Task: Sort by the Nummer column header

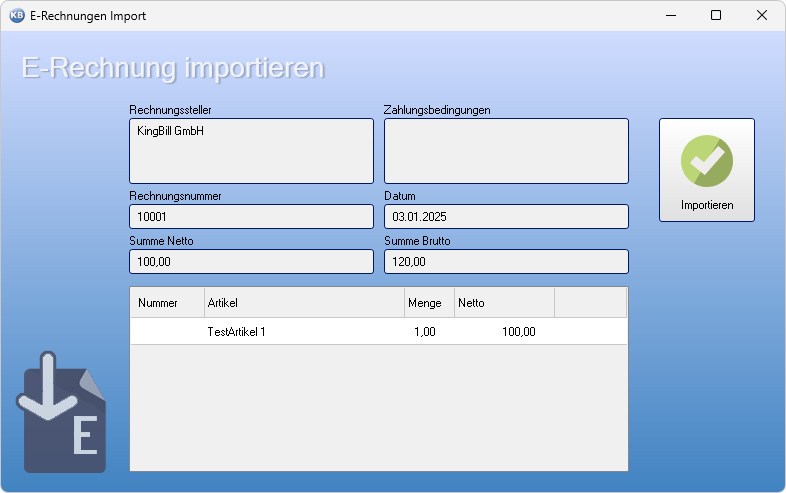Action: point(167,302)
